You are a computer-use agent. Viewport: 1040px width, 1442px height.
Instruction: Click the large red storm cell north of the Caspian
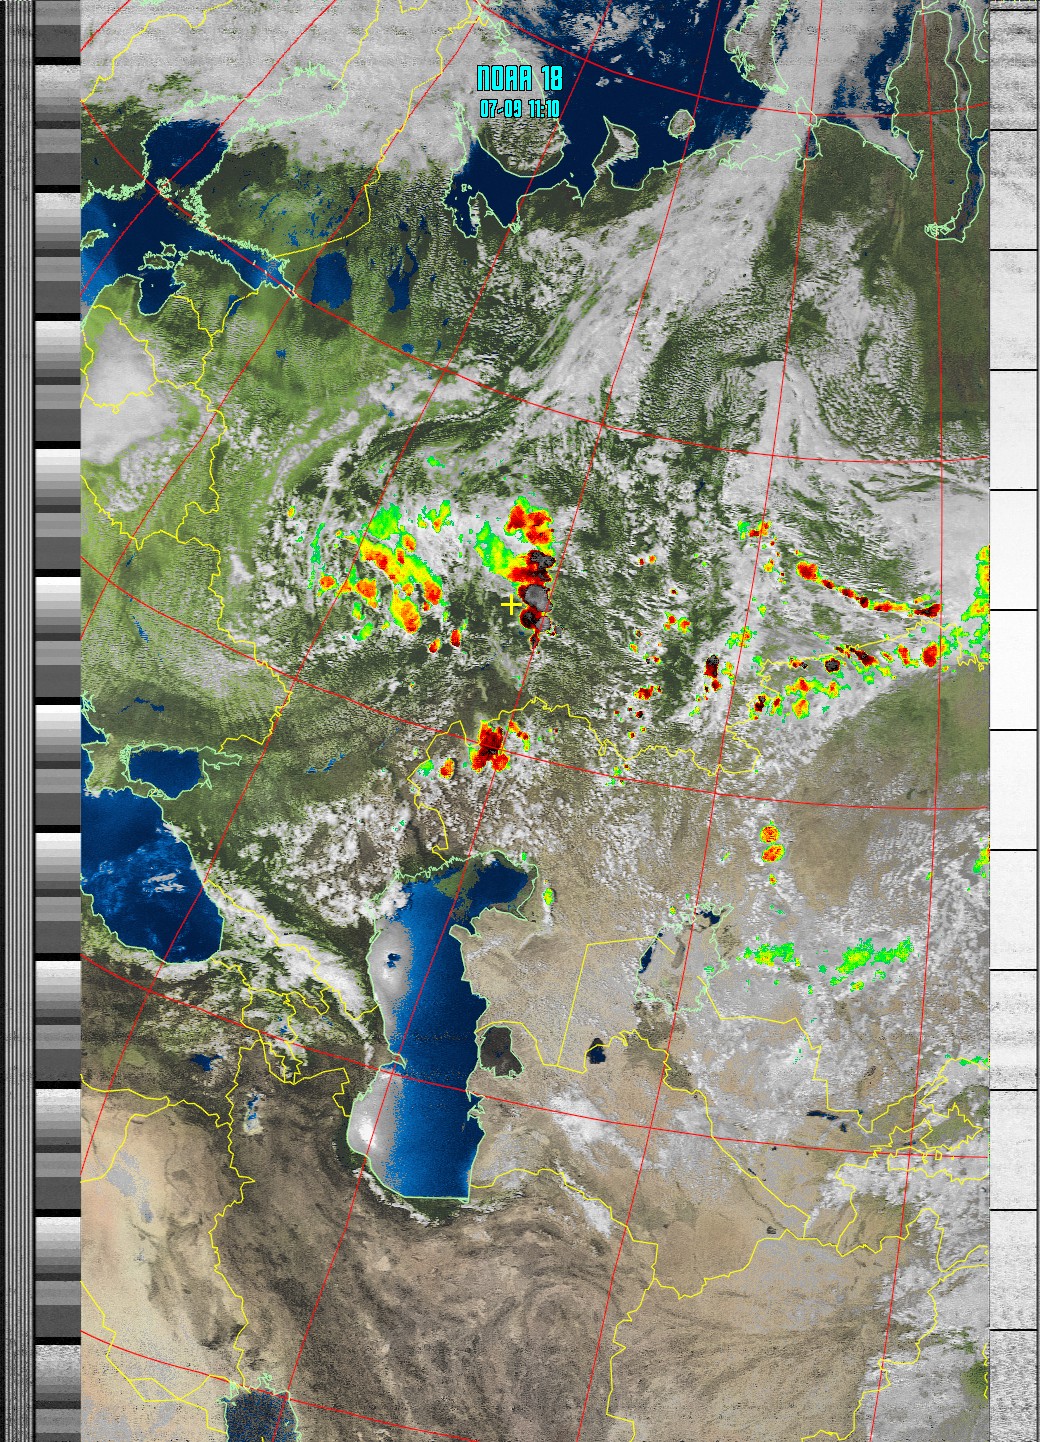[490, 745]
